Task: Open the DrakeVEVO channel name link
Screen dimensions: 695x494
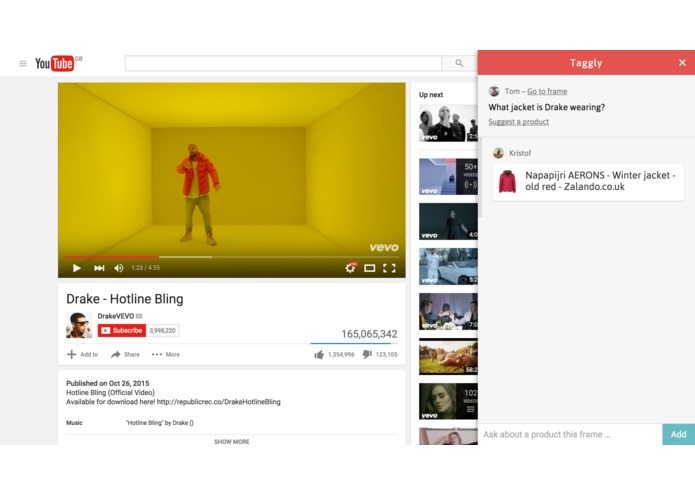Action: tap(116, 316)
